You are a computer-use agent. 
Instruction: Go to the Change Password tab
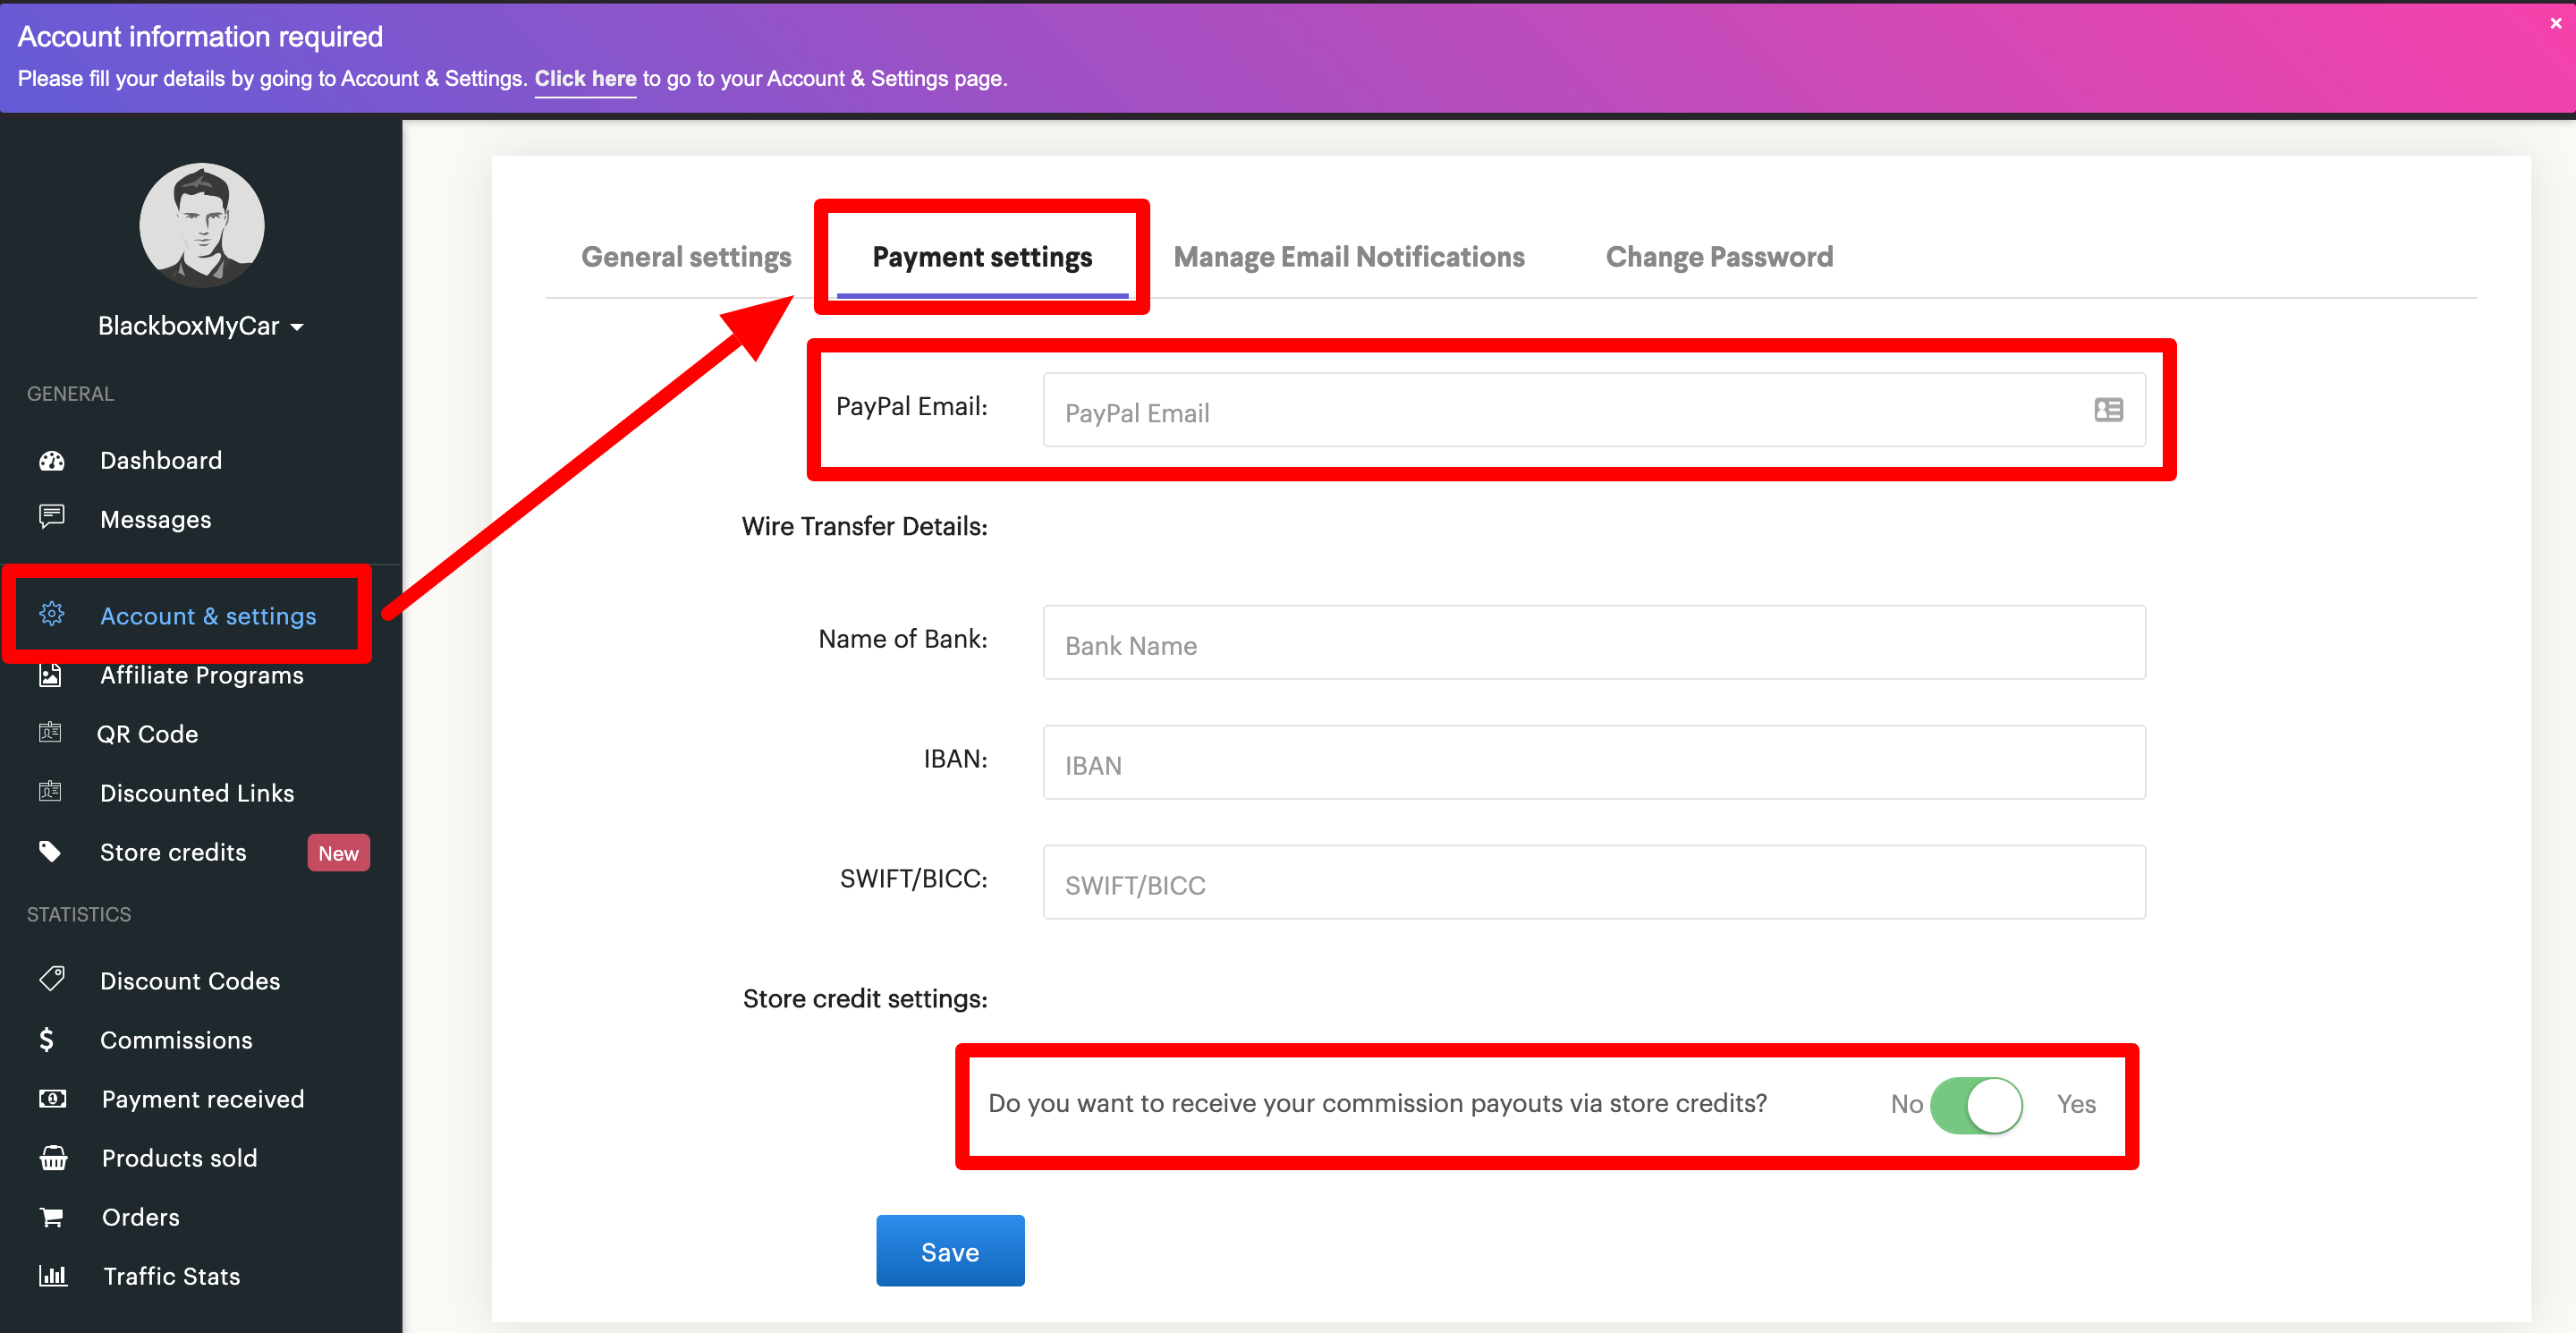pyautogui.click(x=1719, y=257)
